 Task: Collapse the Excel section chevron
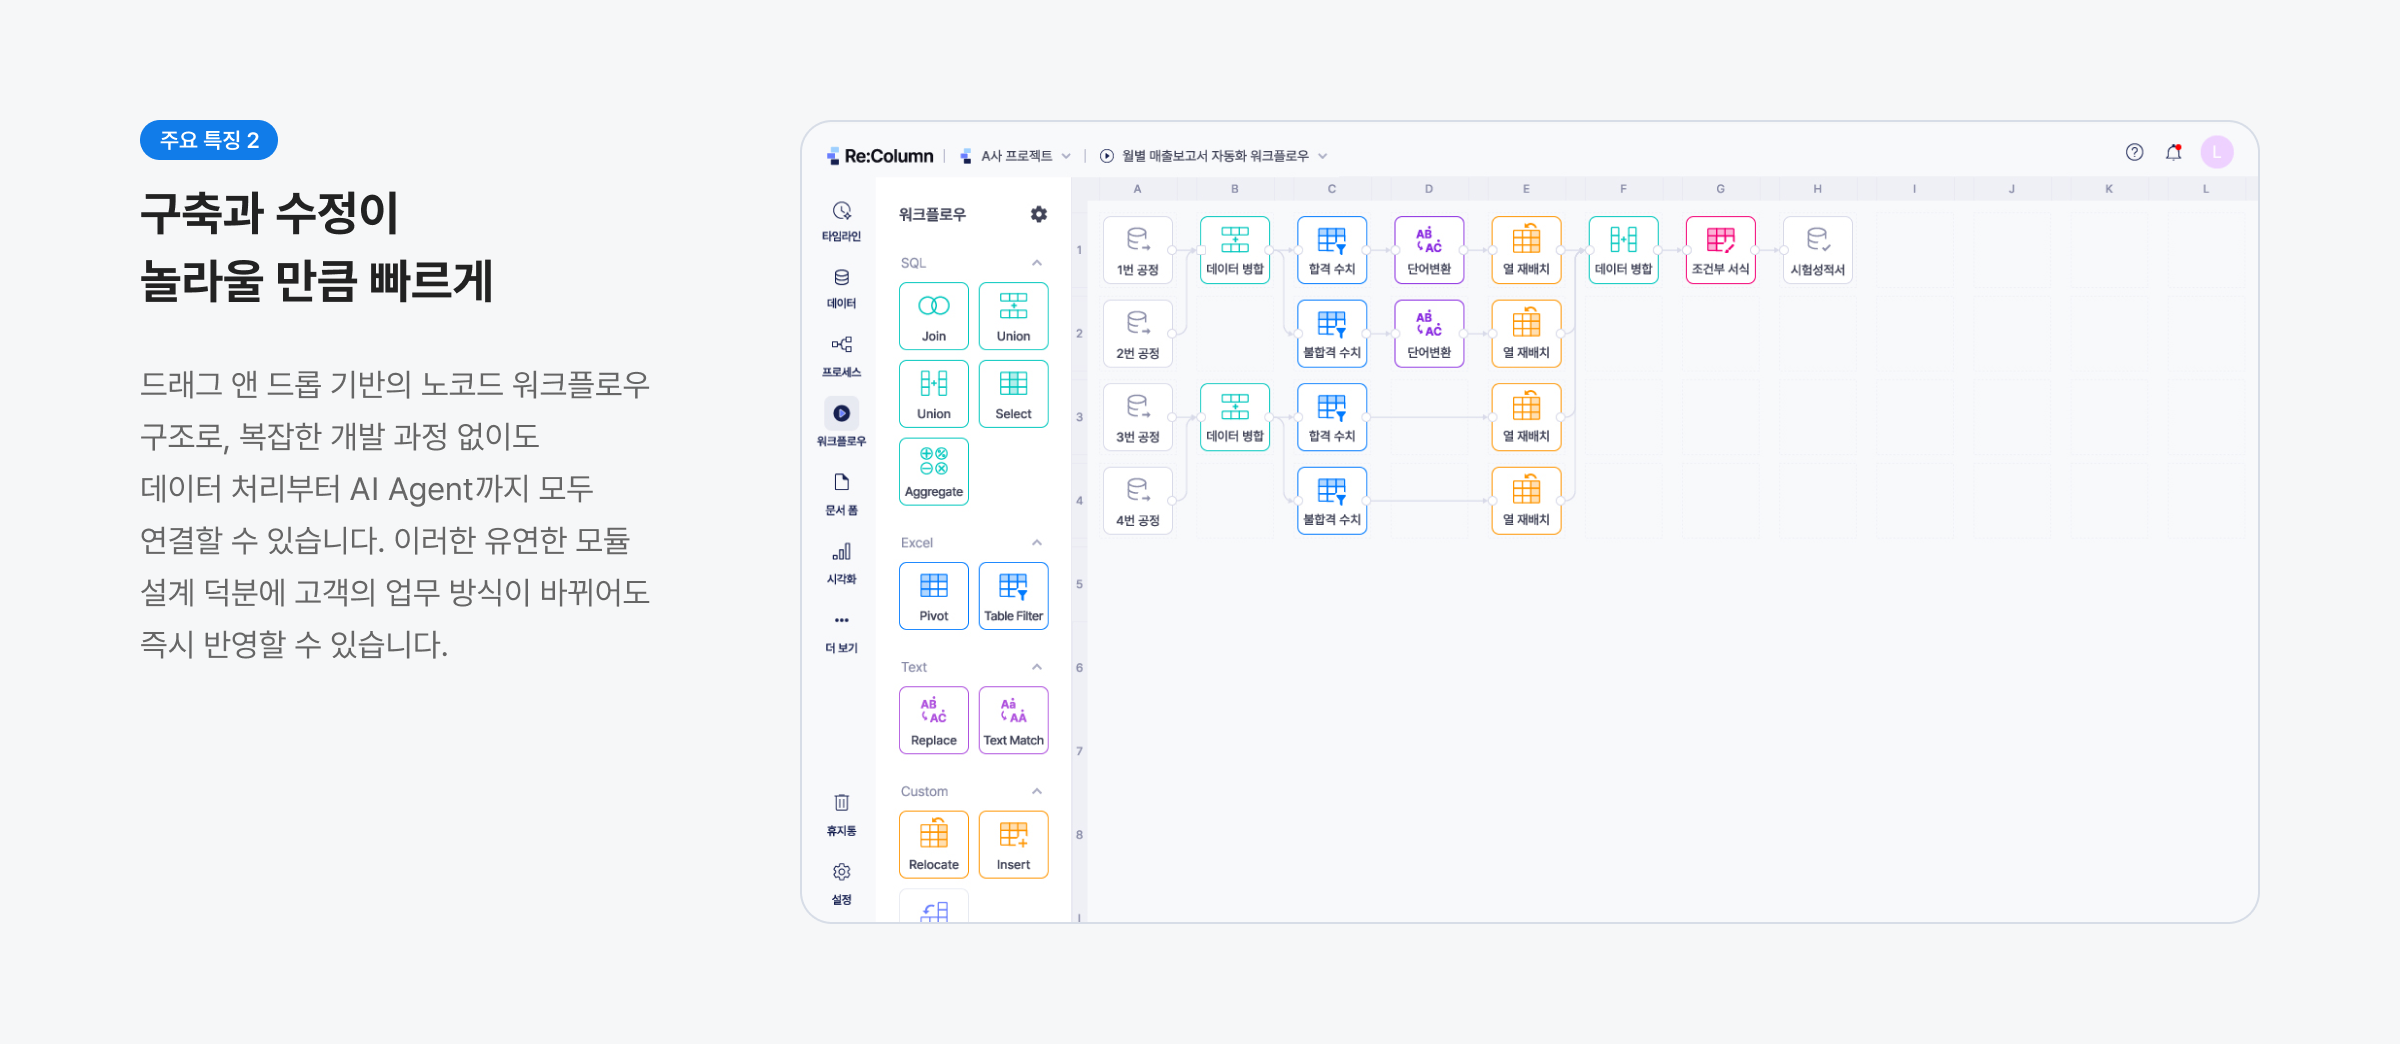(1037, 543)
